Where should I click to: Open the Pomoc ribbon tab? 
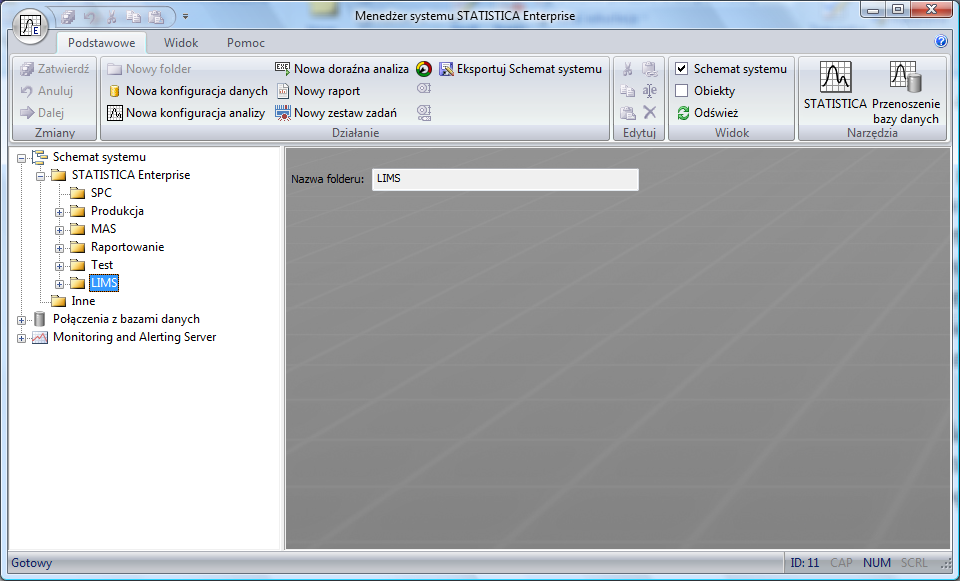(x=246, y=43)
